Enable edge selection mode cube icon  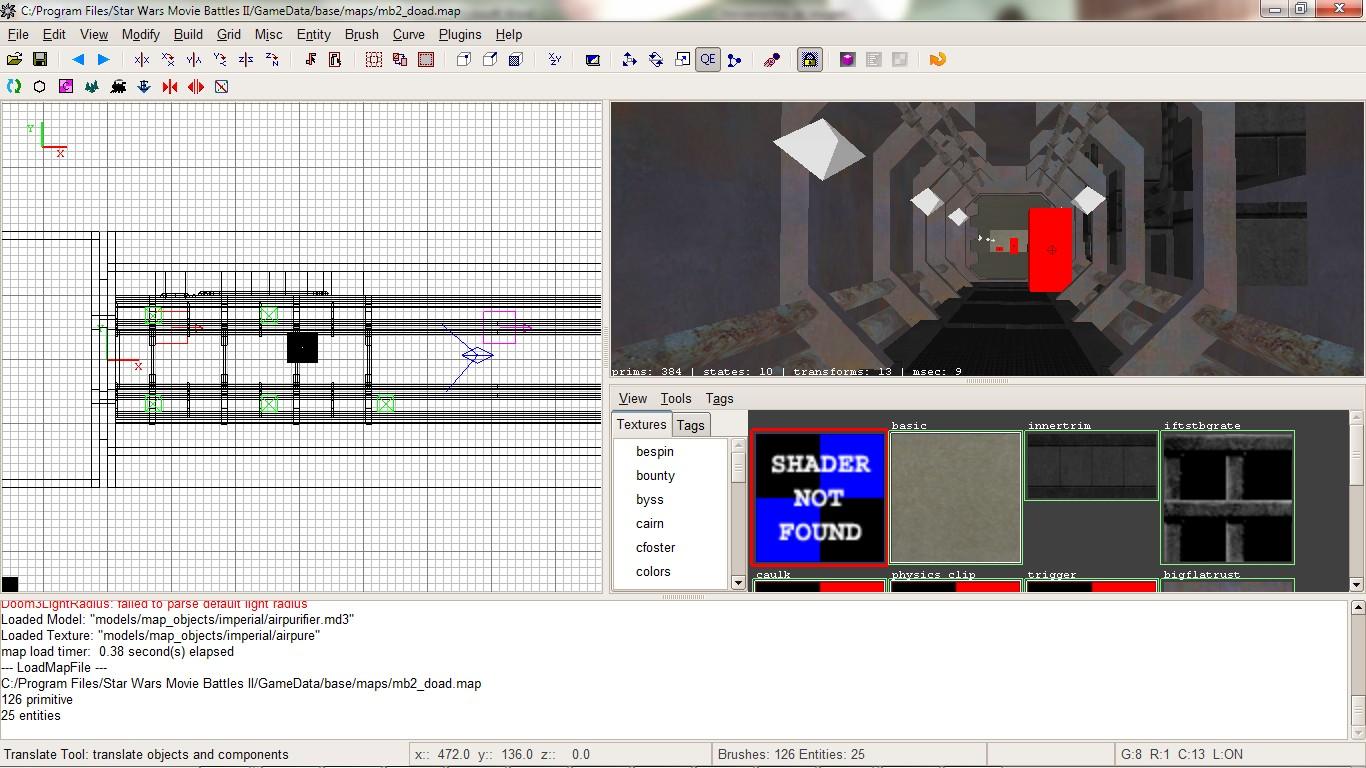[x=490, y=60]
